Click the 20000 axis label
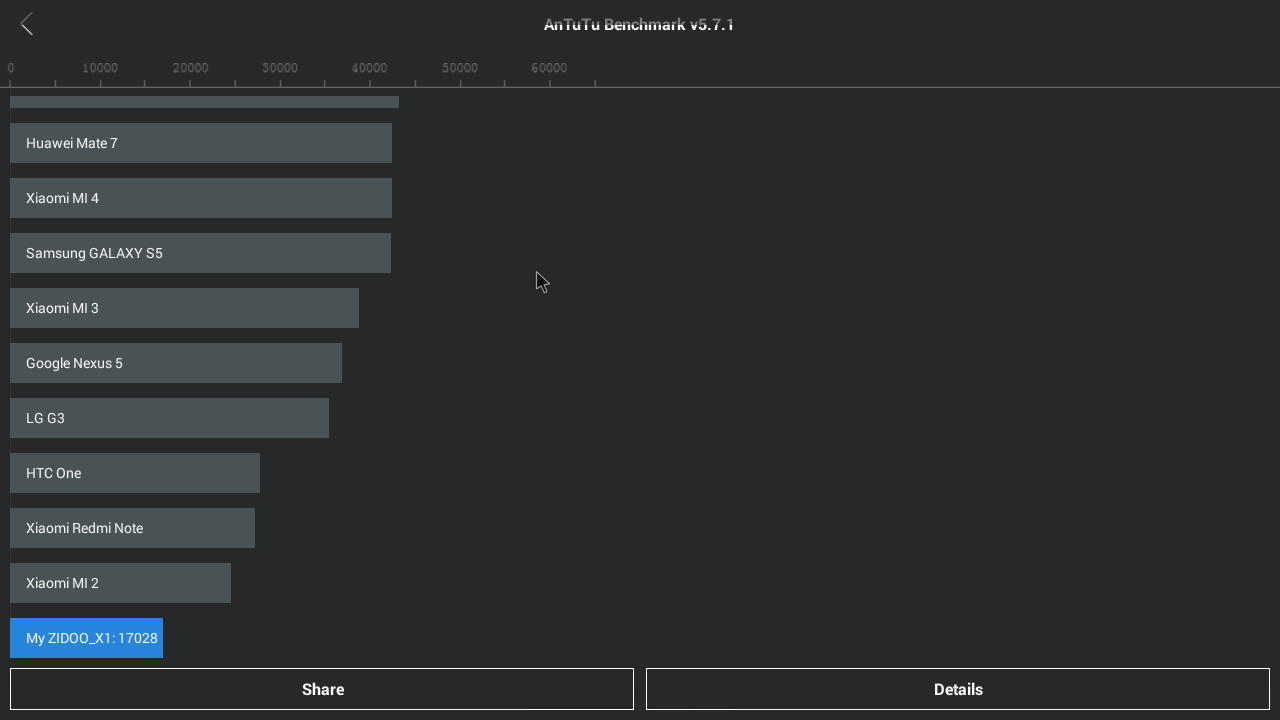This screenshot has height=720, width=1280. (190, 68)
